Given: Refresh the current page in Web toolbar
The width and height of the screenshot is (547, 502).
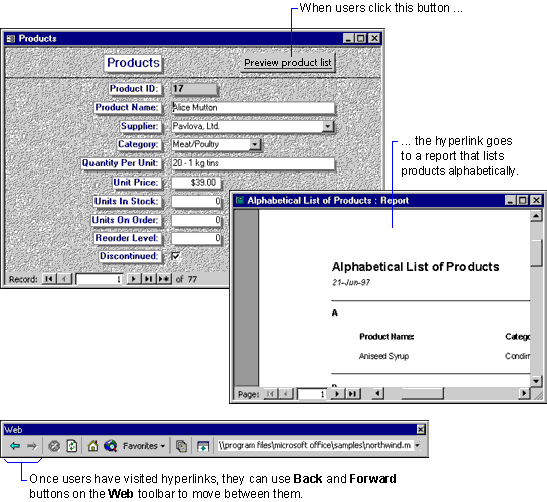Looking at the screenshot, I should (72, 446).
